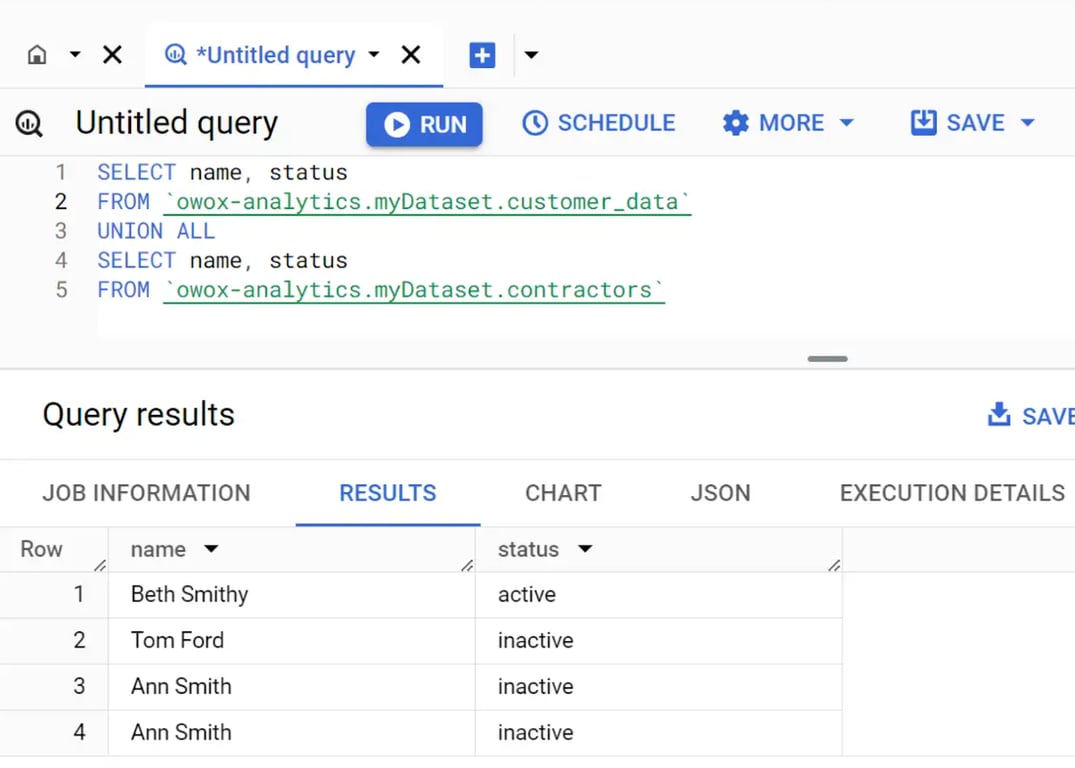This screenshot has width=1075, height=768.
Task: Click the home tab icon
Action: tap(37, 54)
